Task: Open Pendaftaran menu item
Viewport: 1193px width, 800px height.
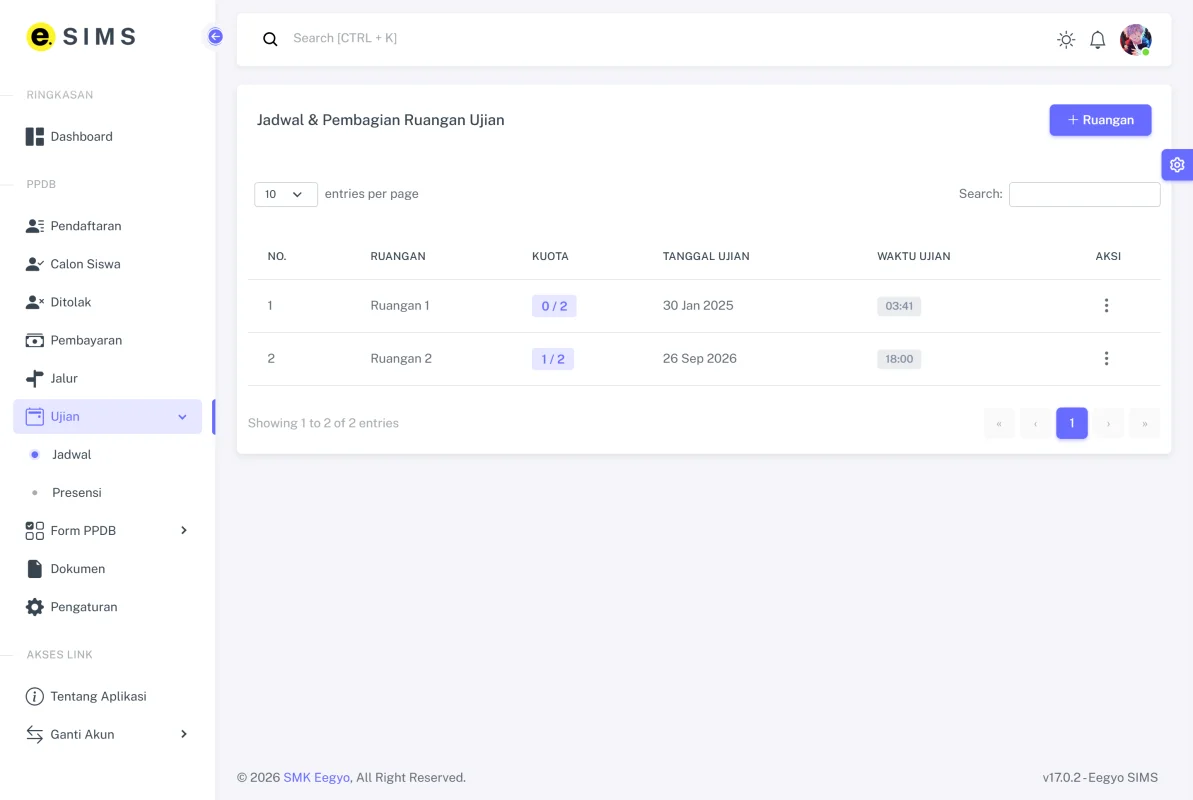Action: click(107, 226)
